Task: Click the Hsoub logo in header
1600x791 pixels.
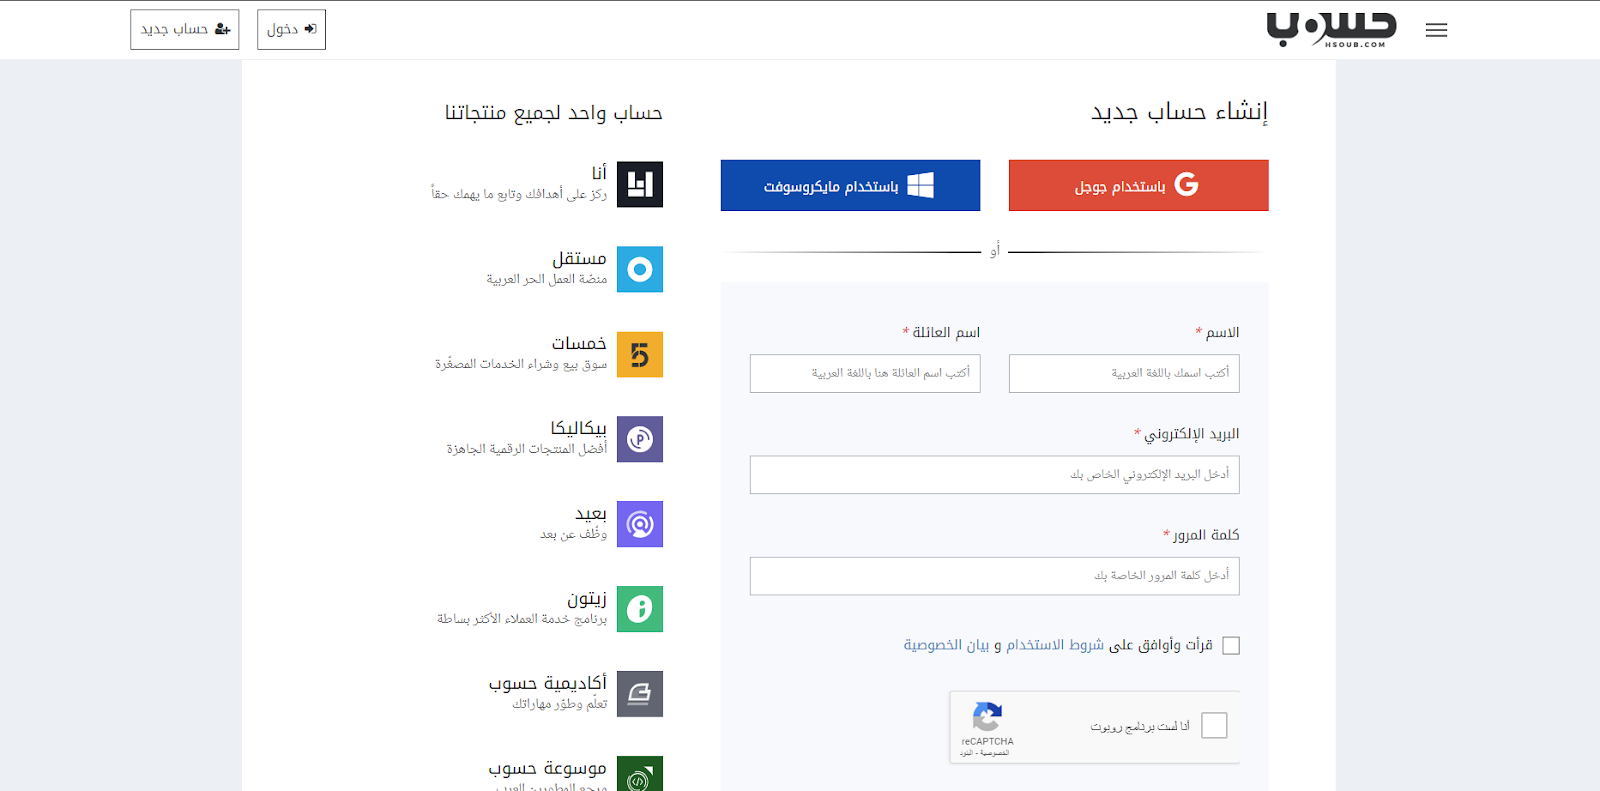Action: click(x=1331, y=29)
